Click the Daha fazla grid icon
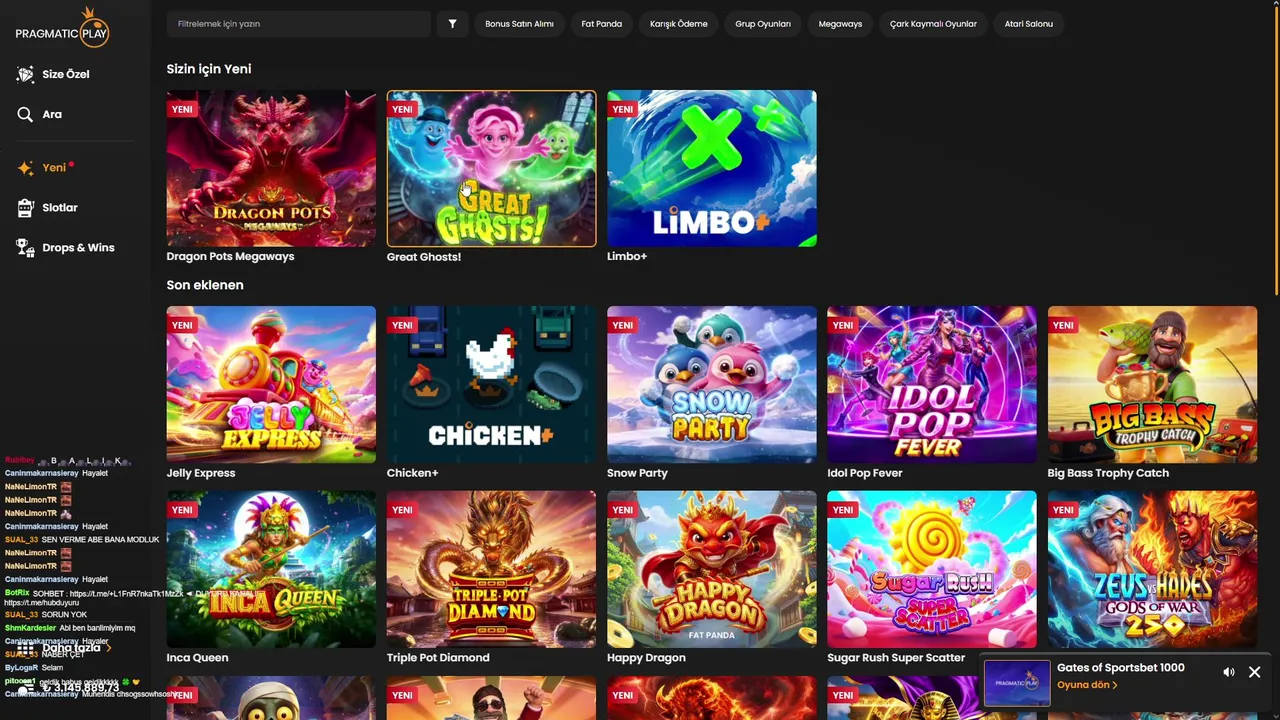The height and width of the screenshot is (720, 1280). pos(25,648)
